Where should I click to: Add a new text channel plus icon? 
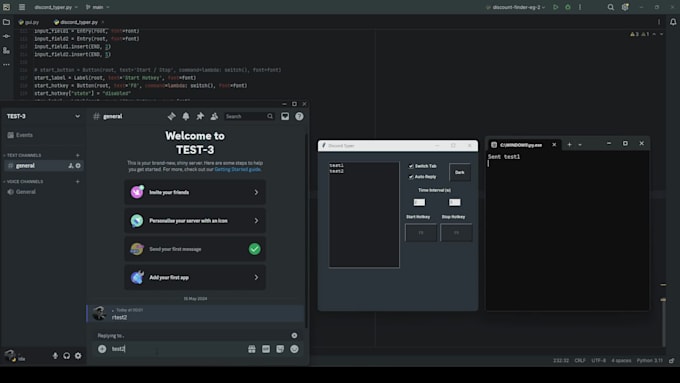point(78,155)
